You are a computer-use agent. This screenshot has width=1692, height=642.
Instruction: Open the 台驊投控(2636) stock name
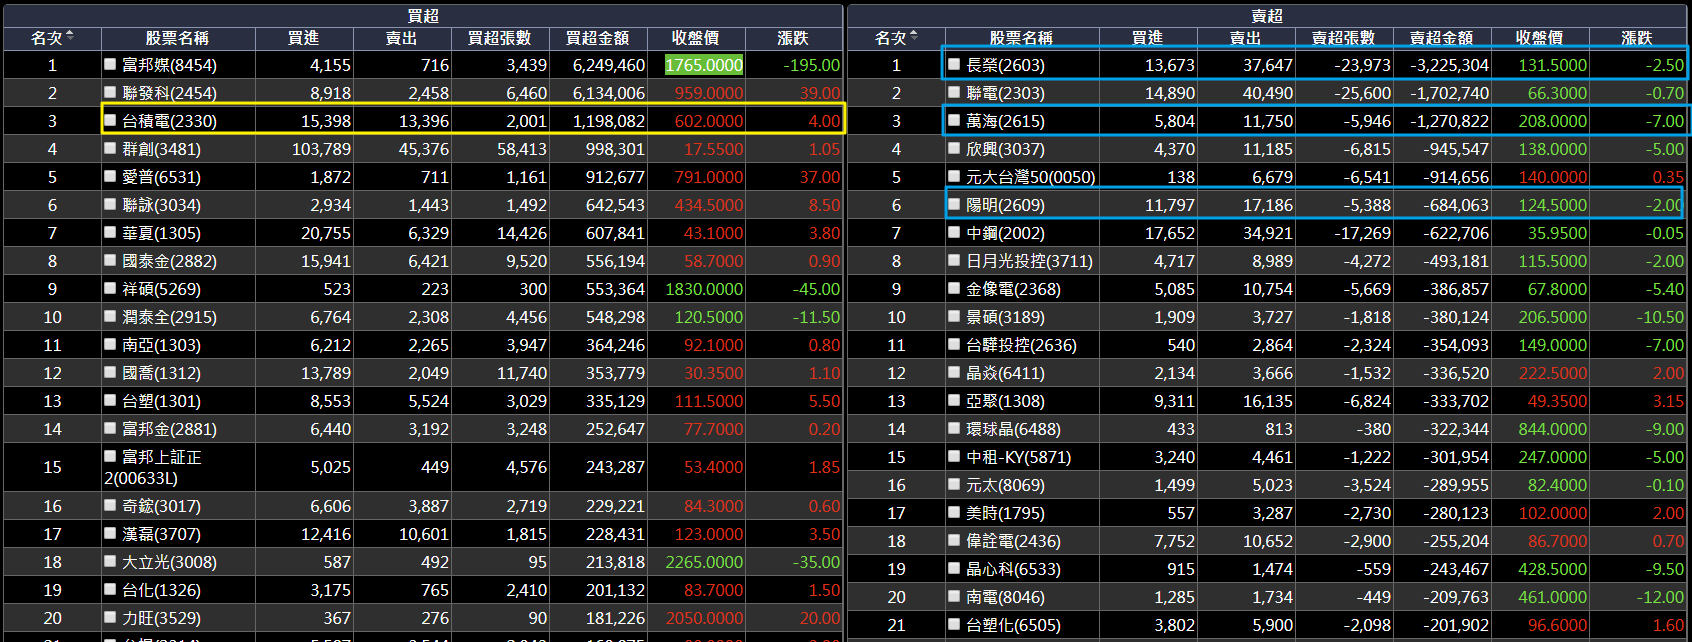pyautogui.click(x=1021, y=345)
